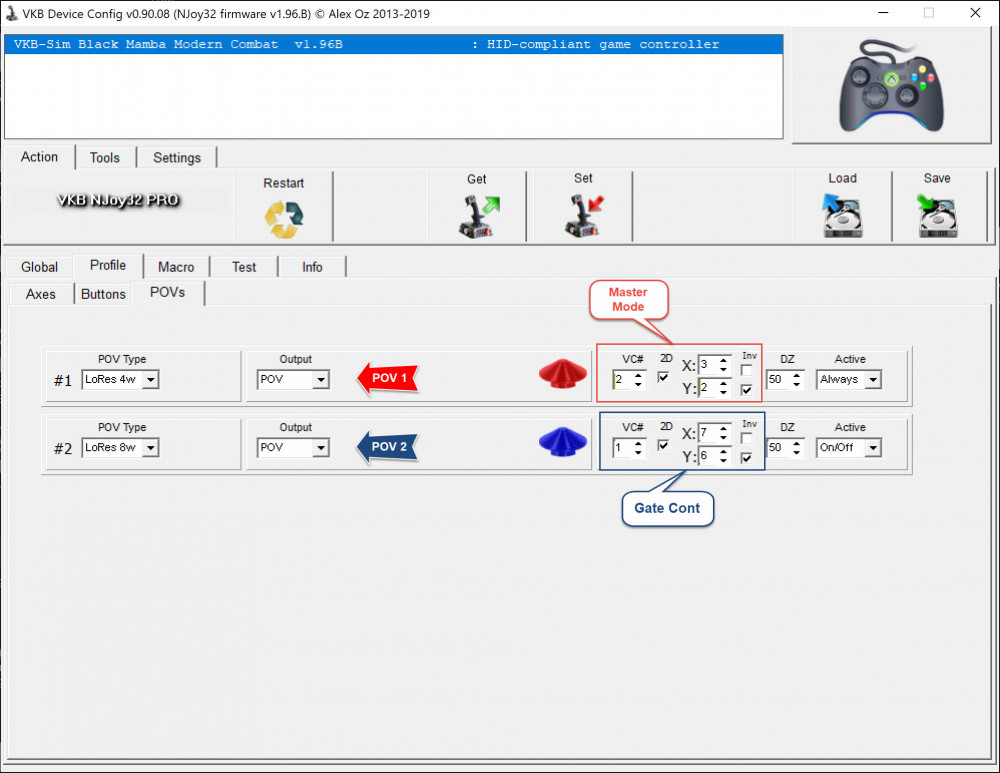Click the VKB NJoy32 PRO logo

point(118,200)
